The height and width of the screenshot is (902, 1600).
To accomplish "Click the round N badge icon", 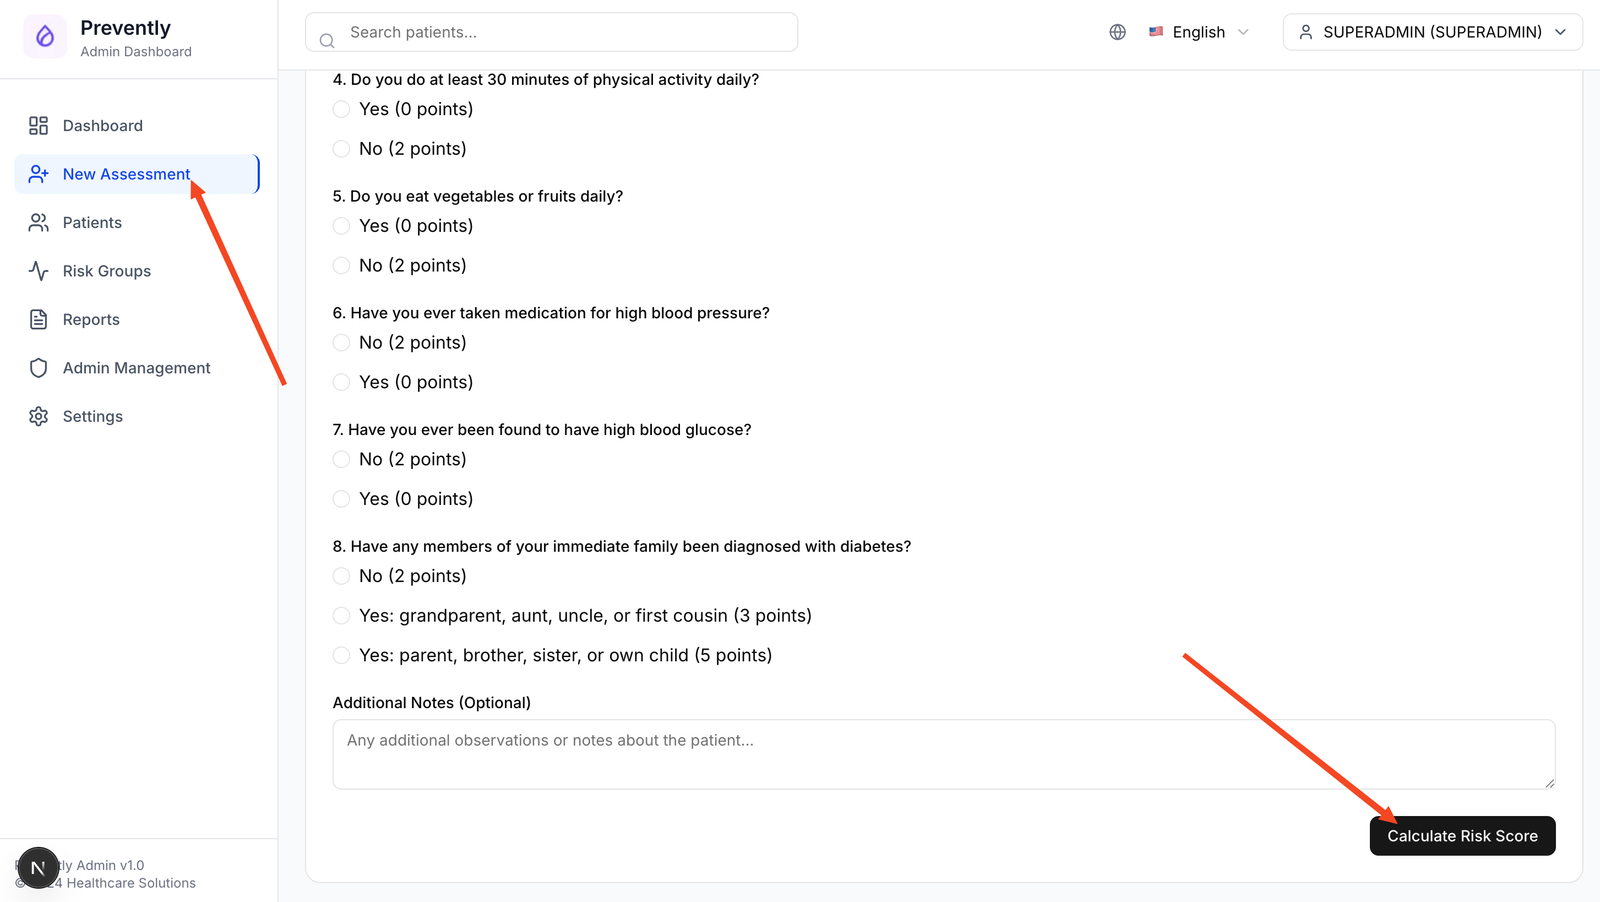I will pyautogui.click(x=38, y=868).
